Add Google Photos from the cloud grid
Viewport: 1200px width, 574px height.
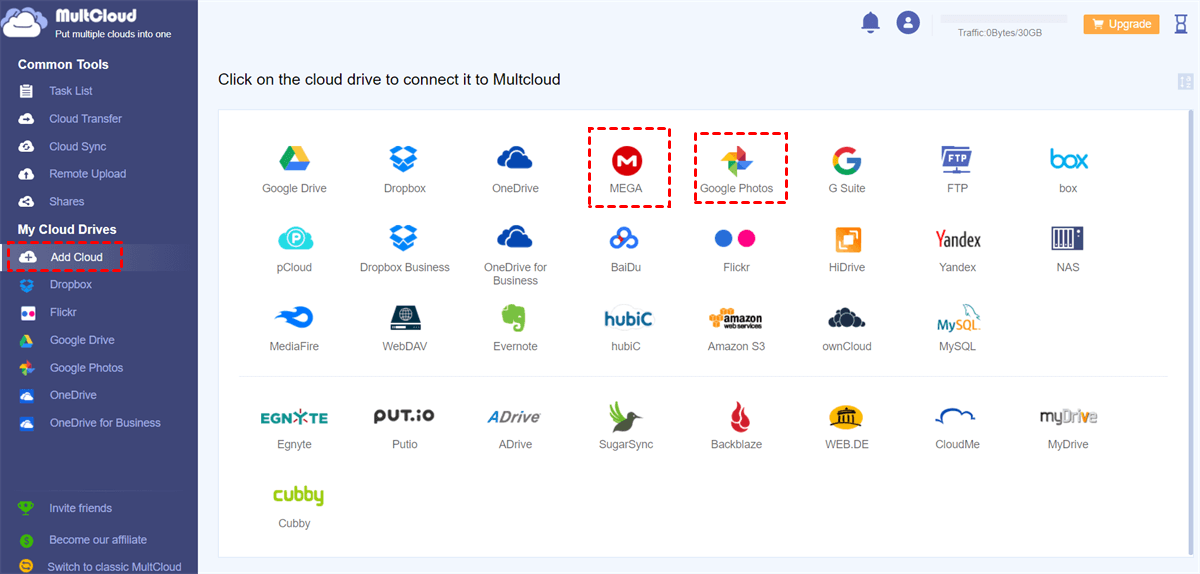point(737,168)
